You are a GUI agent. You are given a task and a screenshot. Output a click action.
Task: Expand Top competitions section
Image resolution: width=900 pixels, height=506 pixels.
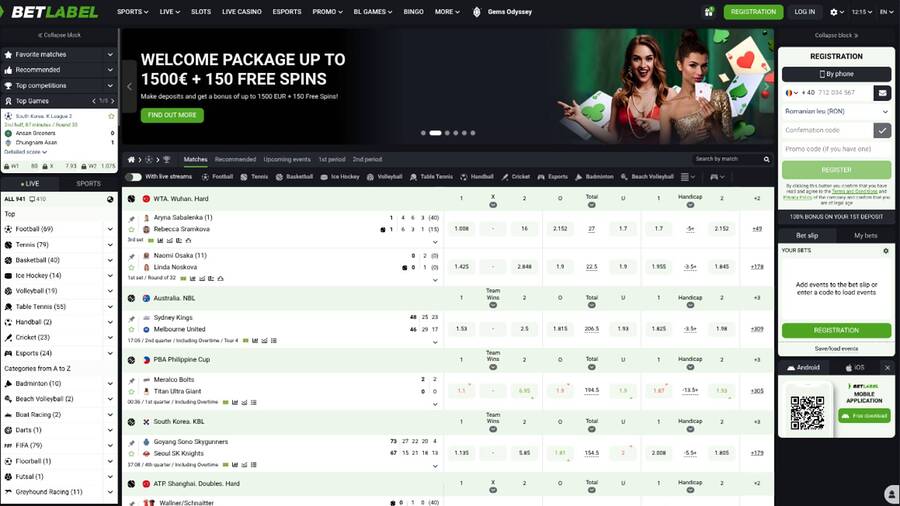coord(59,85)
